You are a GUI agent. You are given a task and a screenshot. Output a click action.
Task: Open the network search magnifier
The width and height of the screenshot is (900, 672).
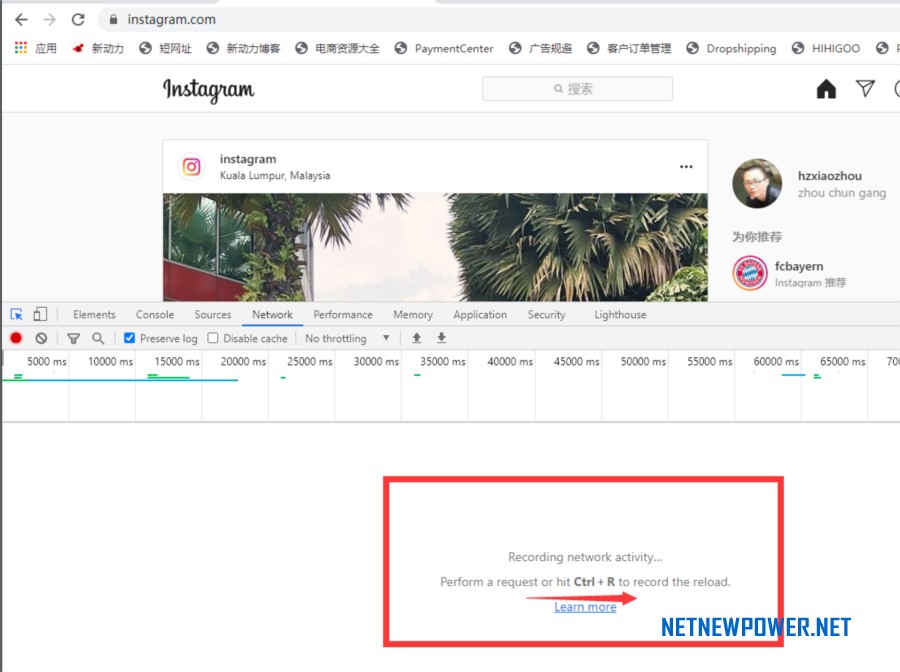tap(98, 338)
